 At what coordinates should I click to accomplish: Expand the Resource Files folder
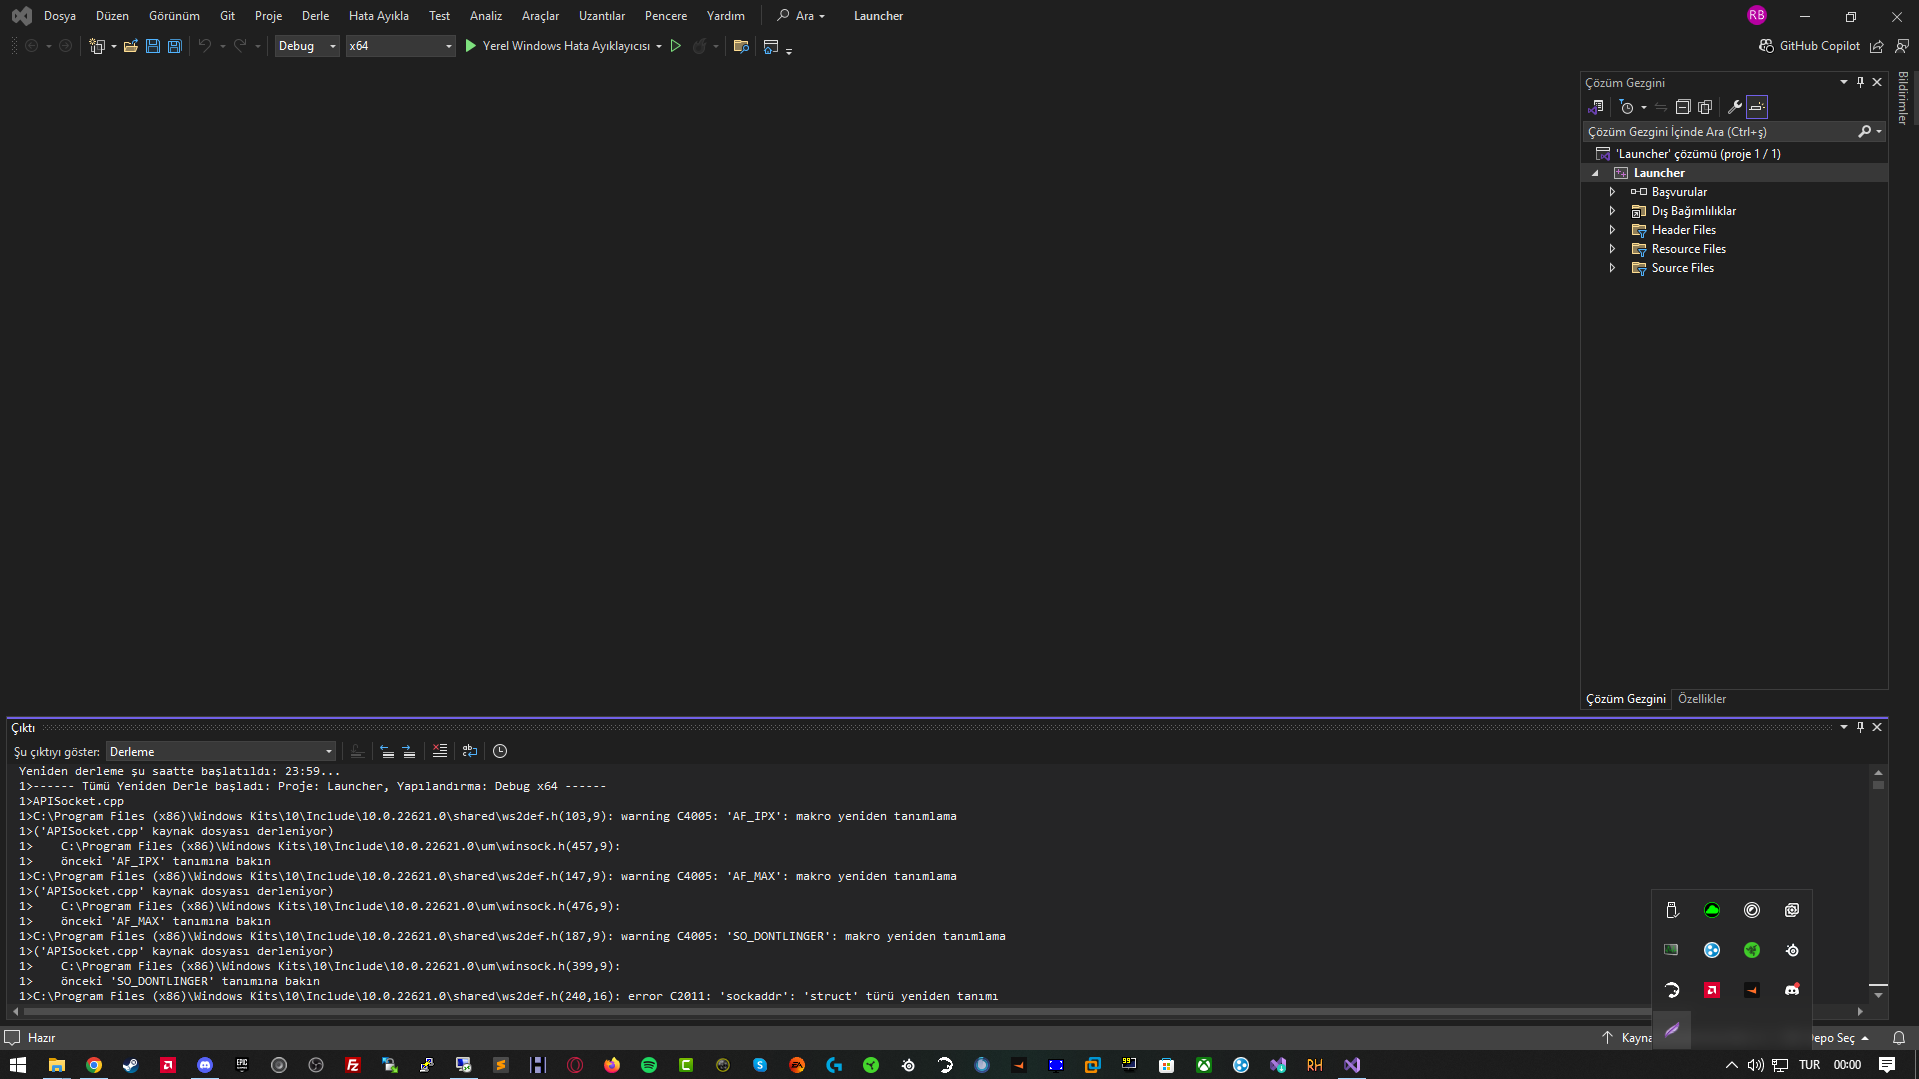pyautogui.click(x=1612, y=249)
